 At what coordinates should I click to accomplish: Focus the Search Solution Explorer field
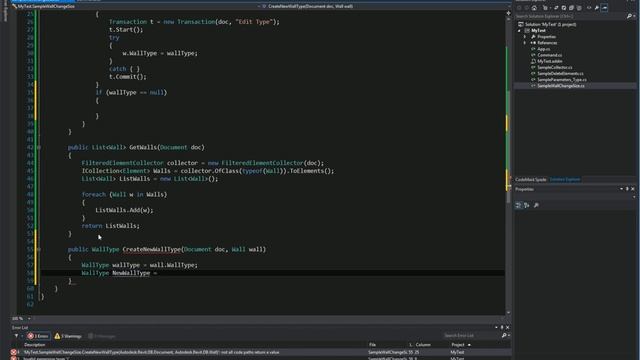coord(570,16)
